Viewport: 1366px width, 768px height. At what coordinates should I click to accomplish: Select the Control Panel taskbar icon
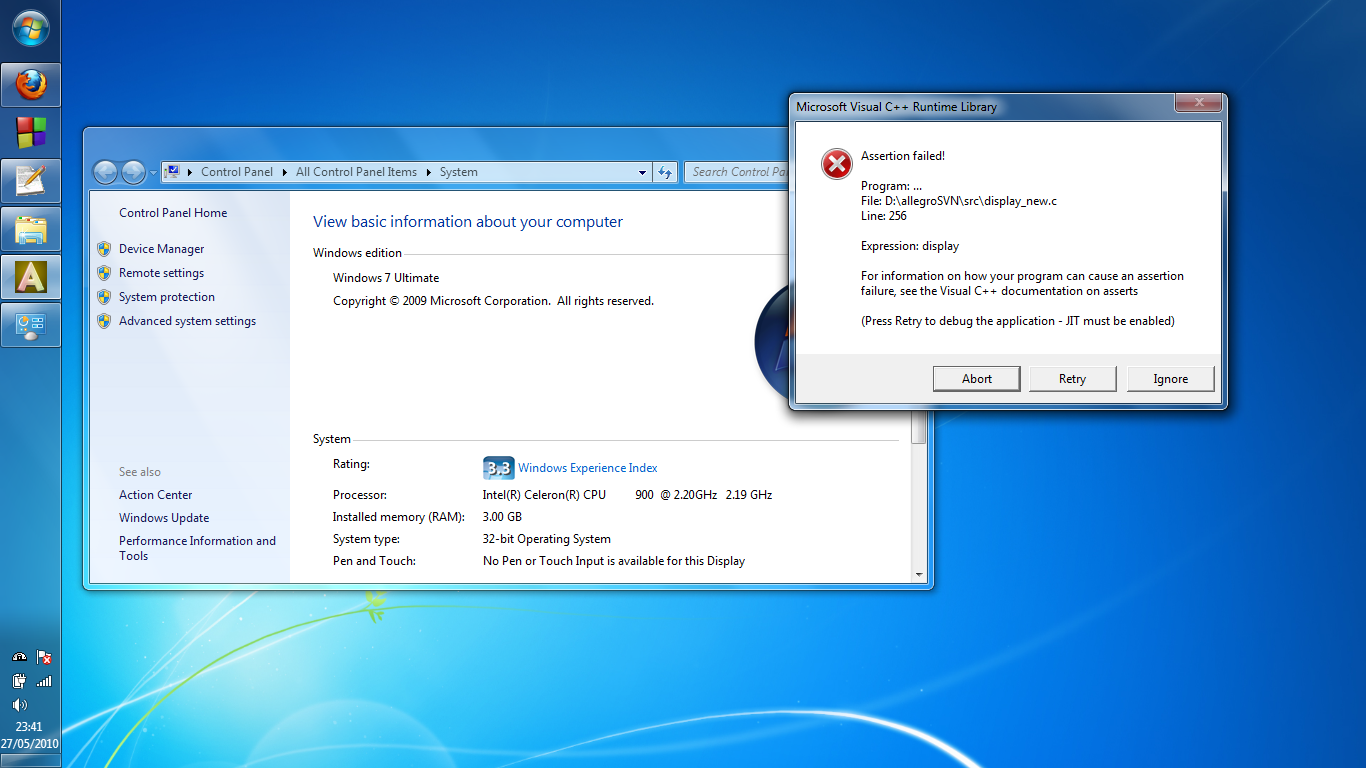coord(31,325)
